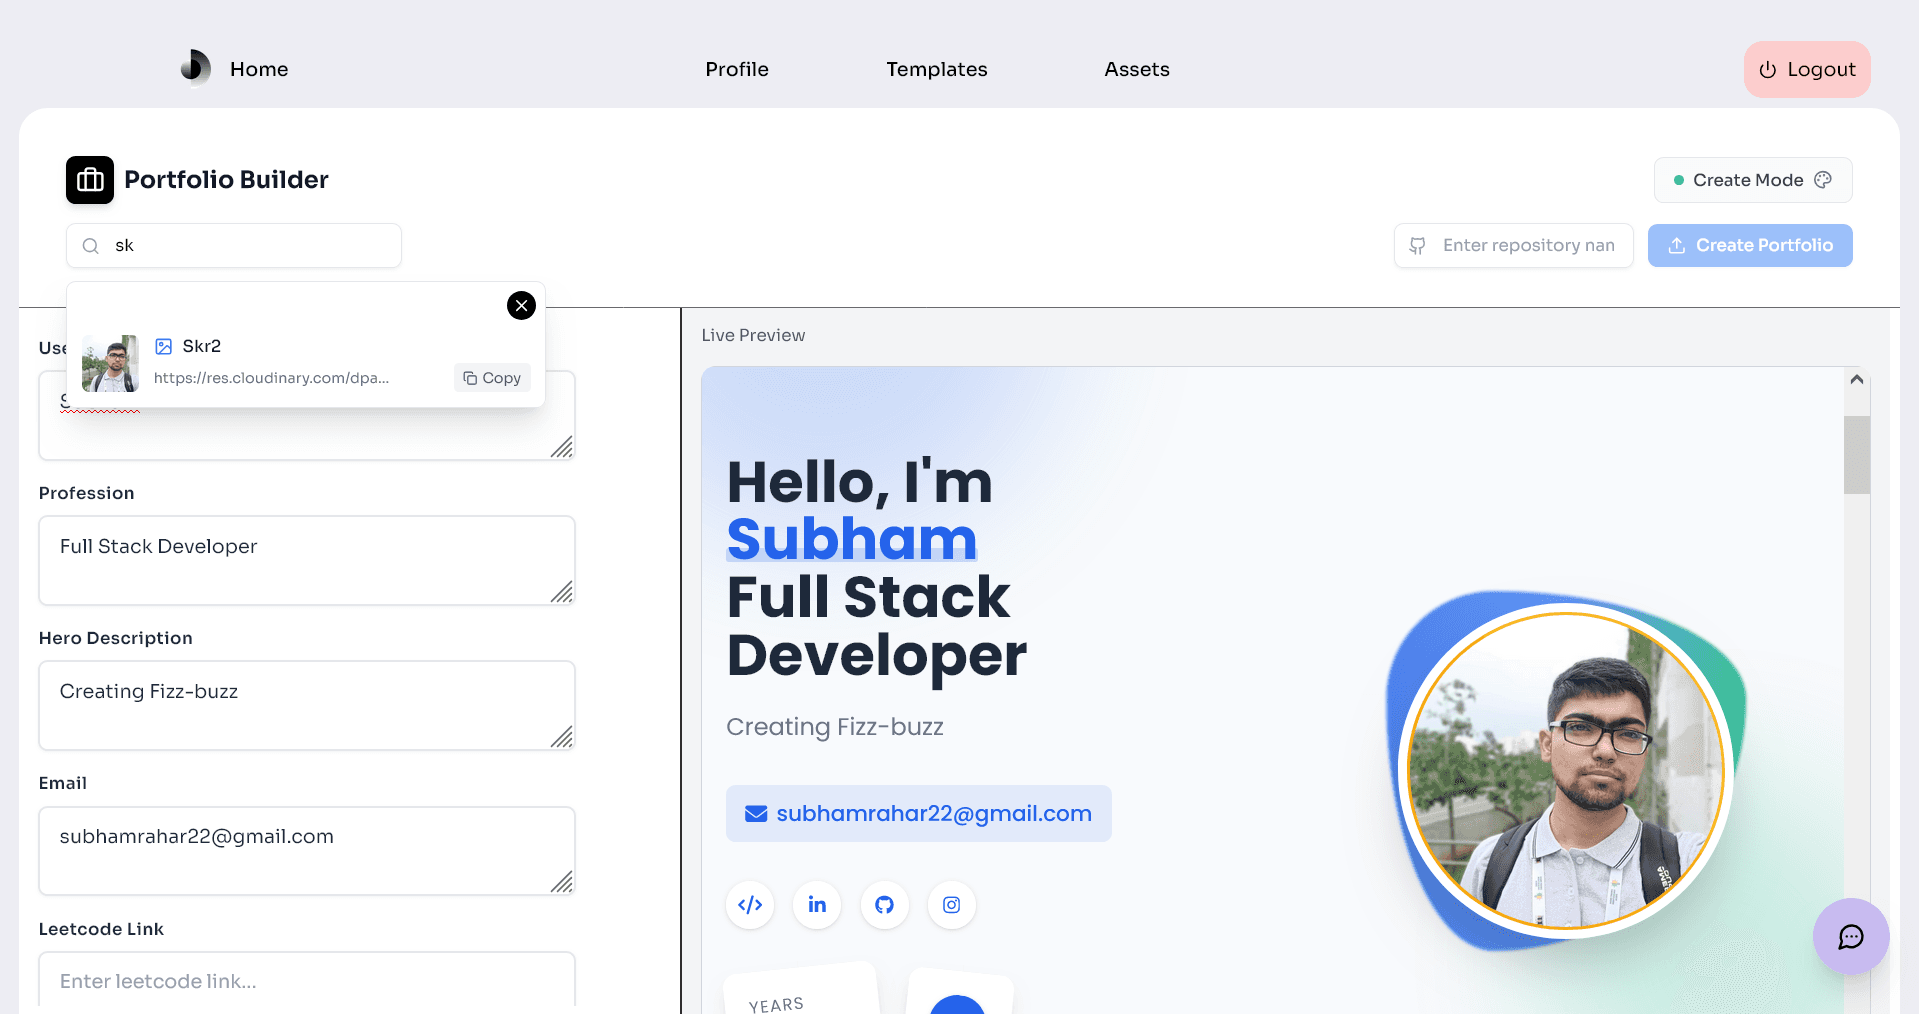Click the Logout button
Screen dimensions: 1920x1014
(x=1807, y=69)
